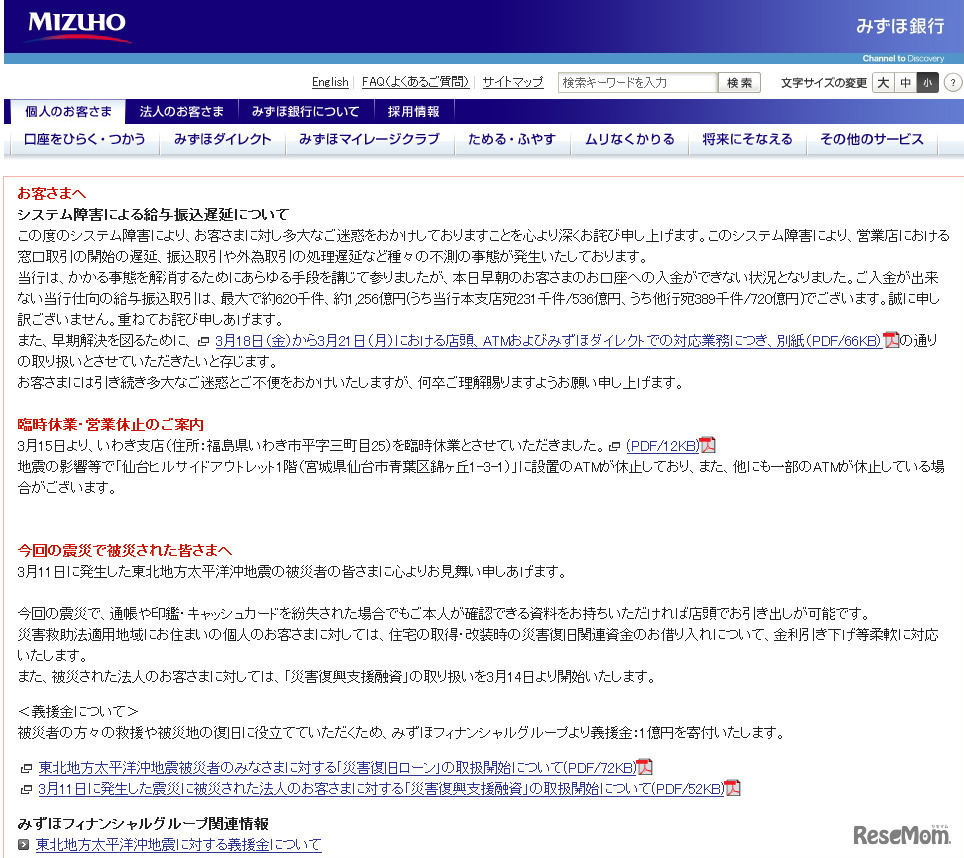Click the MIZUHO logo
Image resolution: width=964 pixels, height=858 pixels.
77,26
